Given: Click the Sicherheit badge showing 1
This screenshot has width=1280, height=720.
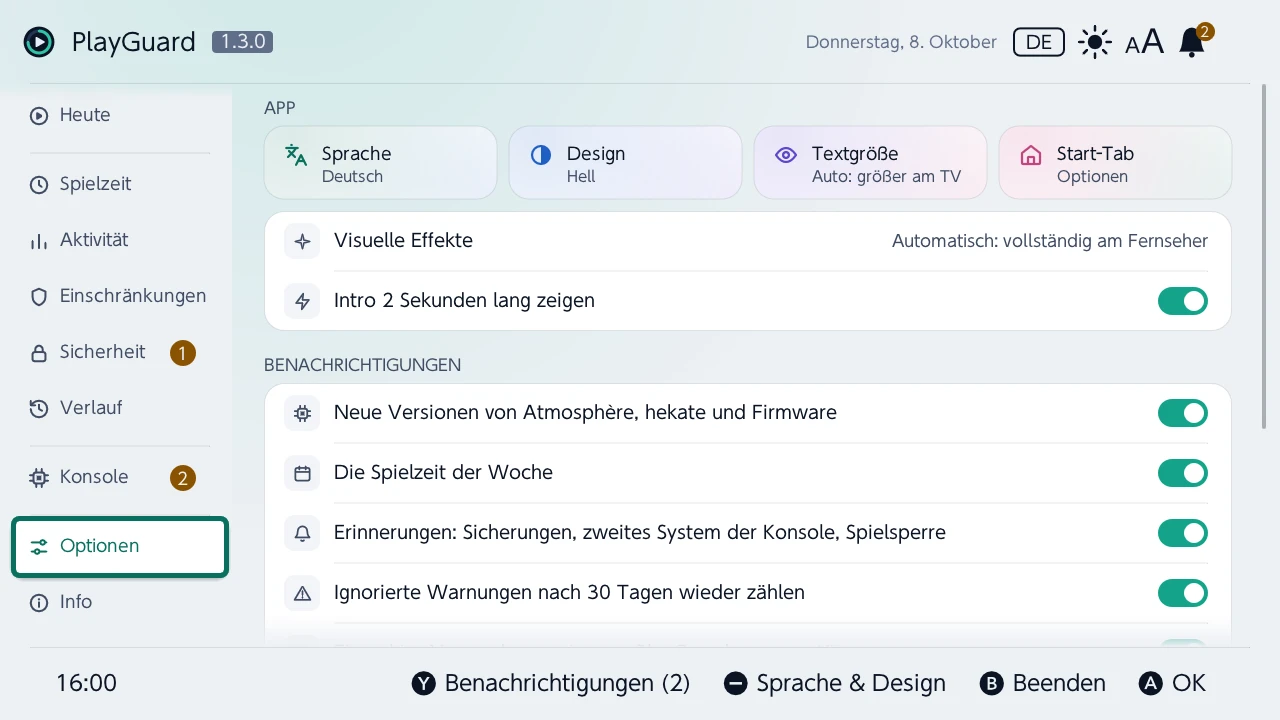Looking at the screenshot, I should (x=182, y=353).
